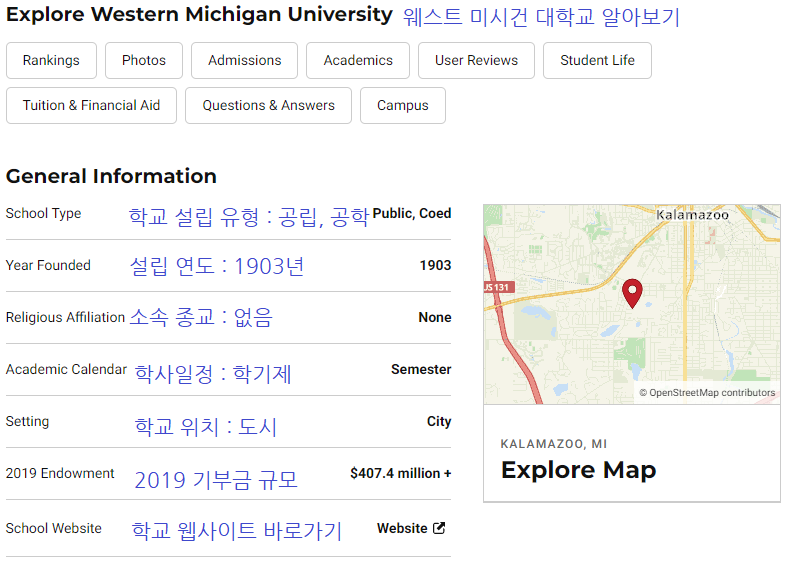Click the 'Kalamazoo' city label on map
The height and width of the screenshot is (562, 788).
click(693, 215)
